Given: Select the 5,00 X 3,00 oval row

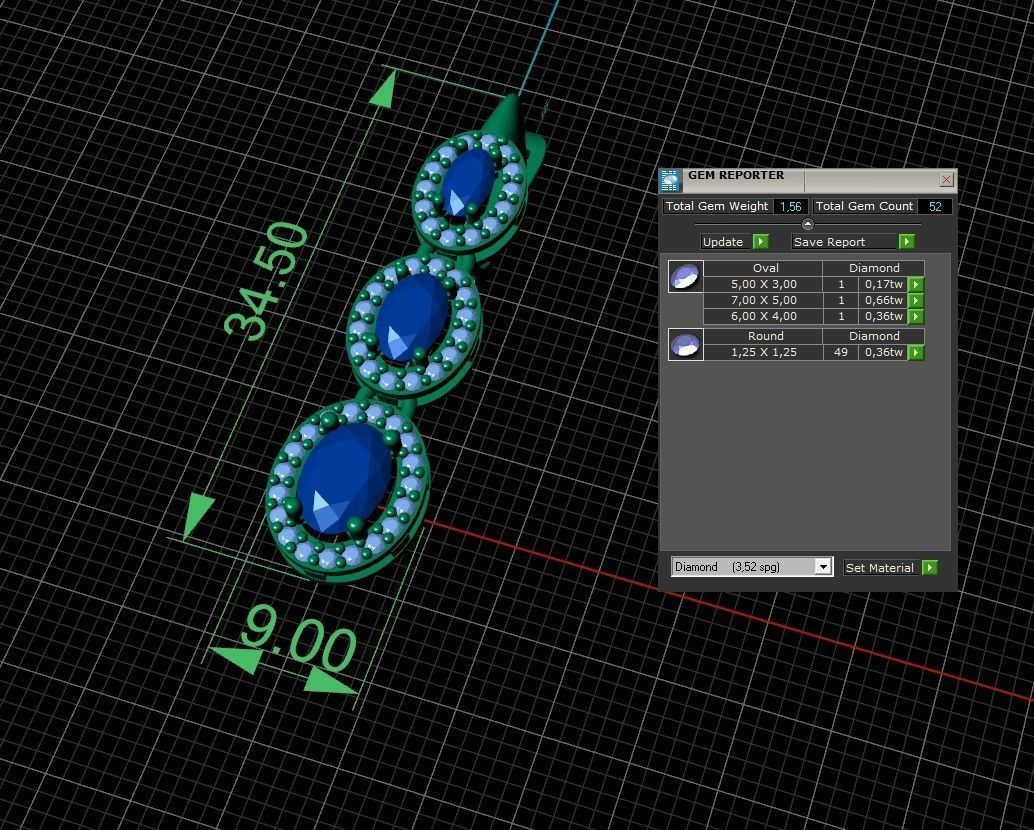Looking at the screenshot, I should click(814, 284).
